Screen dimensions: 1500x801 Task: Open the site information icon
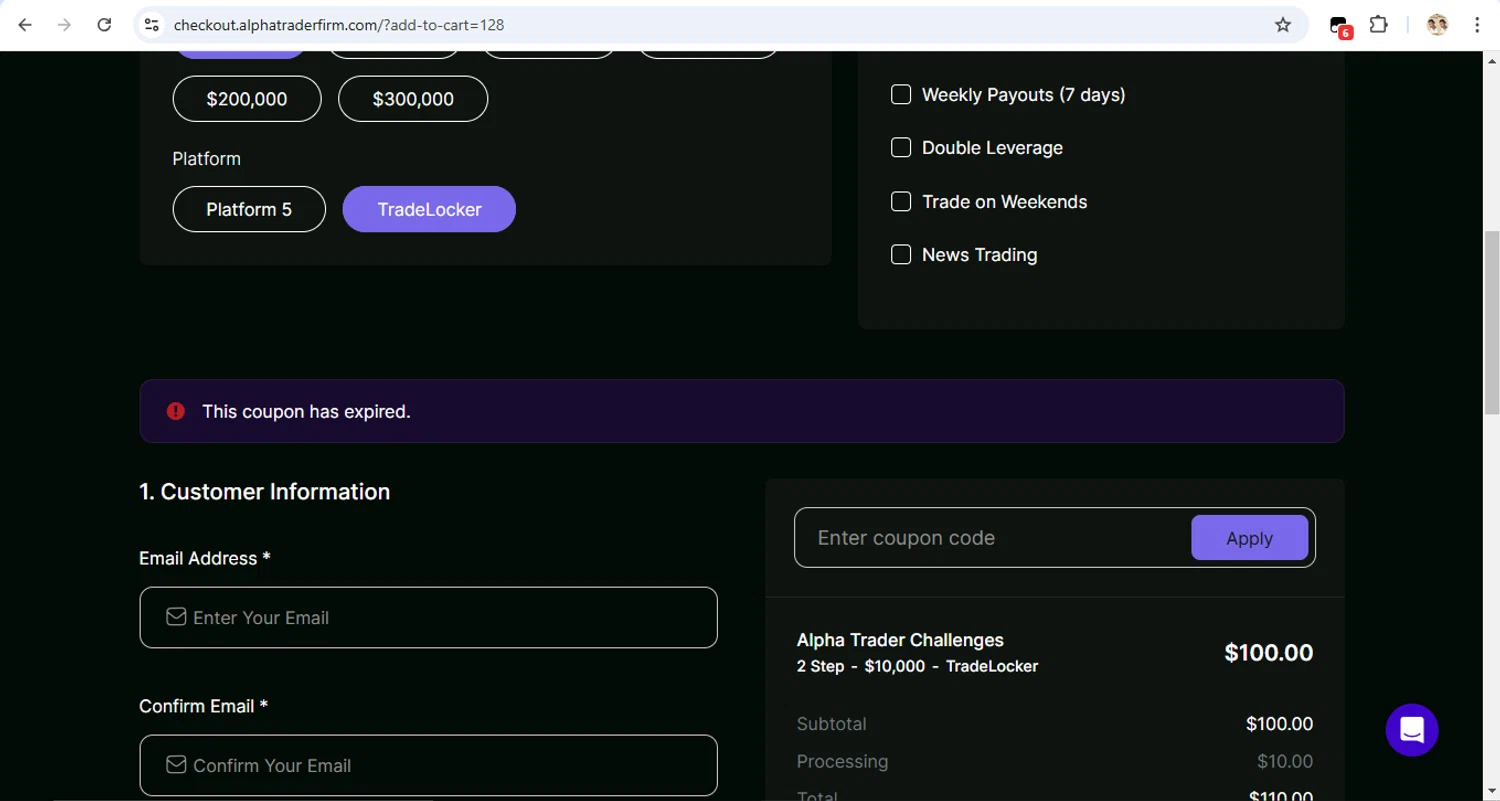click(151, 25)
